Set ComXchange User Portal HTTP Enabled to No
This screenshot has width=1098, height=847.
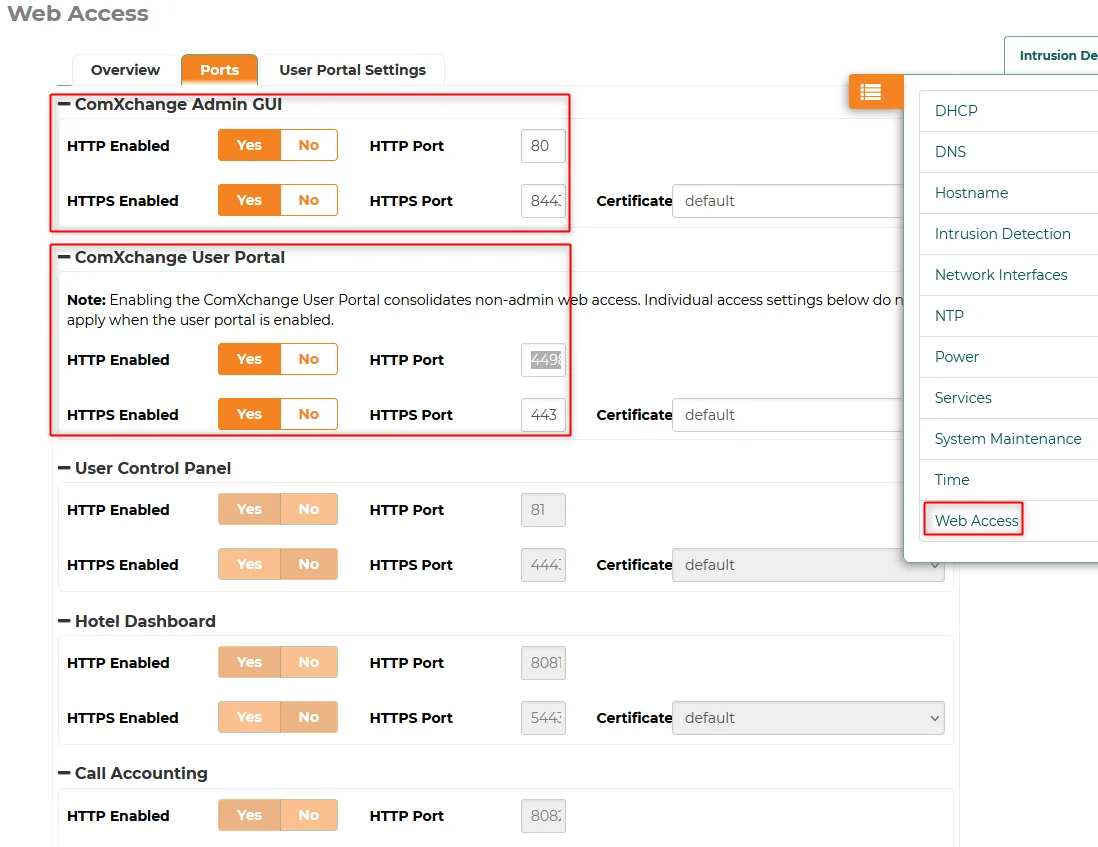[309, 359]
